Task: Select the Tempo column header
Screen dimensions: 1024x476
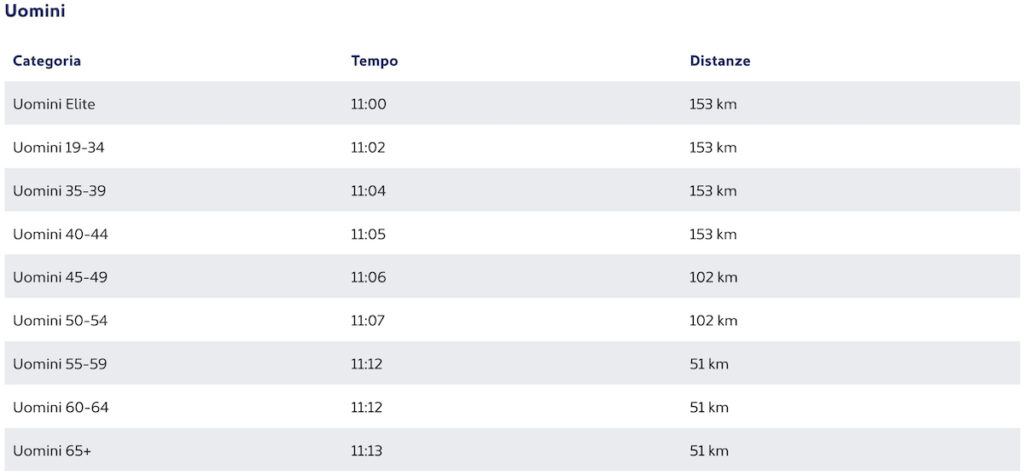Action: click(374, 61)
